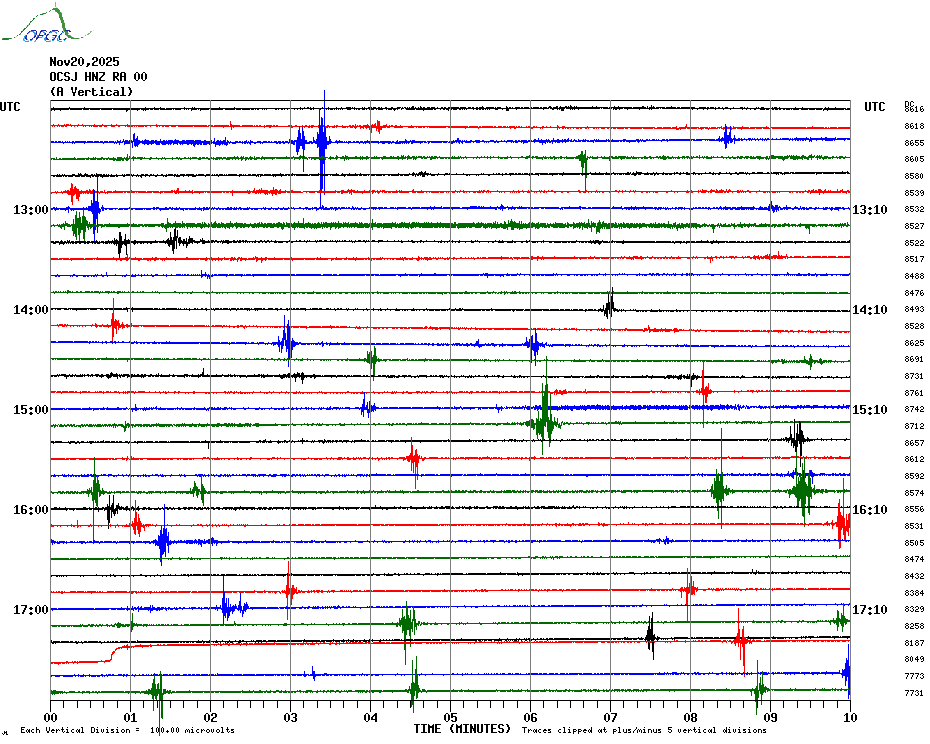Screen dimensions: 930x744
Task: Click the DC offset value 8522
Action: (914, 243)
